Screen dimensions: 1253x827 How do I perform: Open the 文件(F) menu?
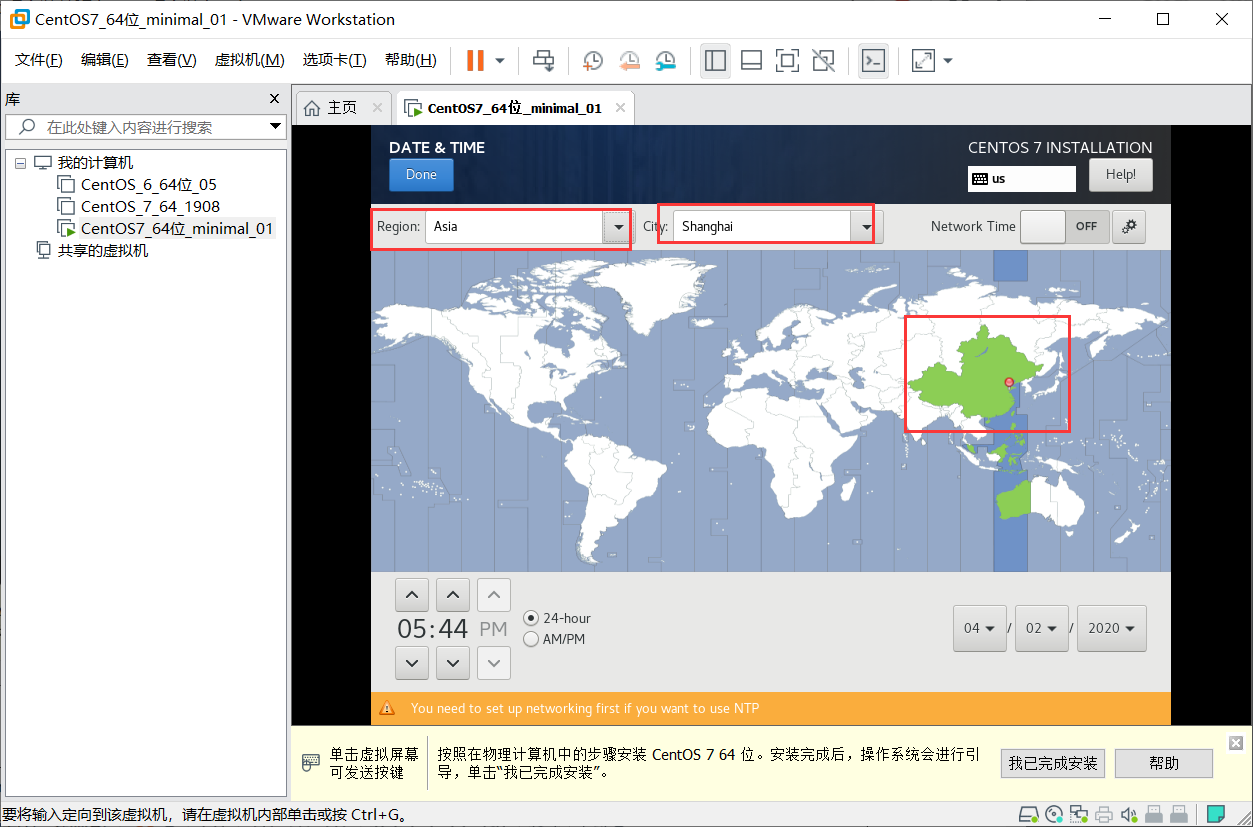coord(39,60)
